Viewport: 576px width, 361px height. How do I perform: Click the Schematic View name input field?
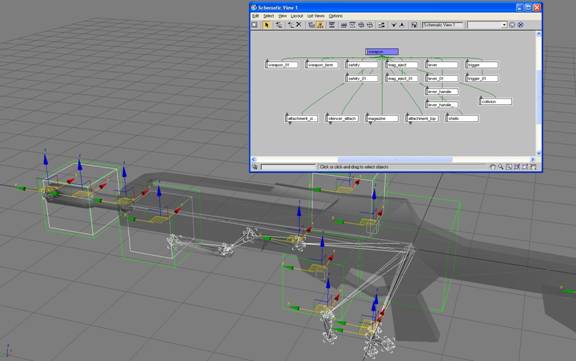click(443, 25)
